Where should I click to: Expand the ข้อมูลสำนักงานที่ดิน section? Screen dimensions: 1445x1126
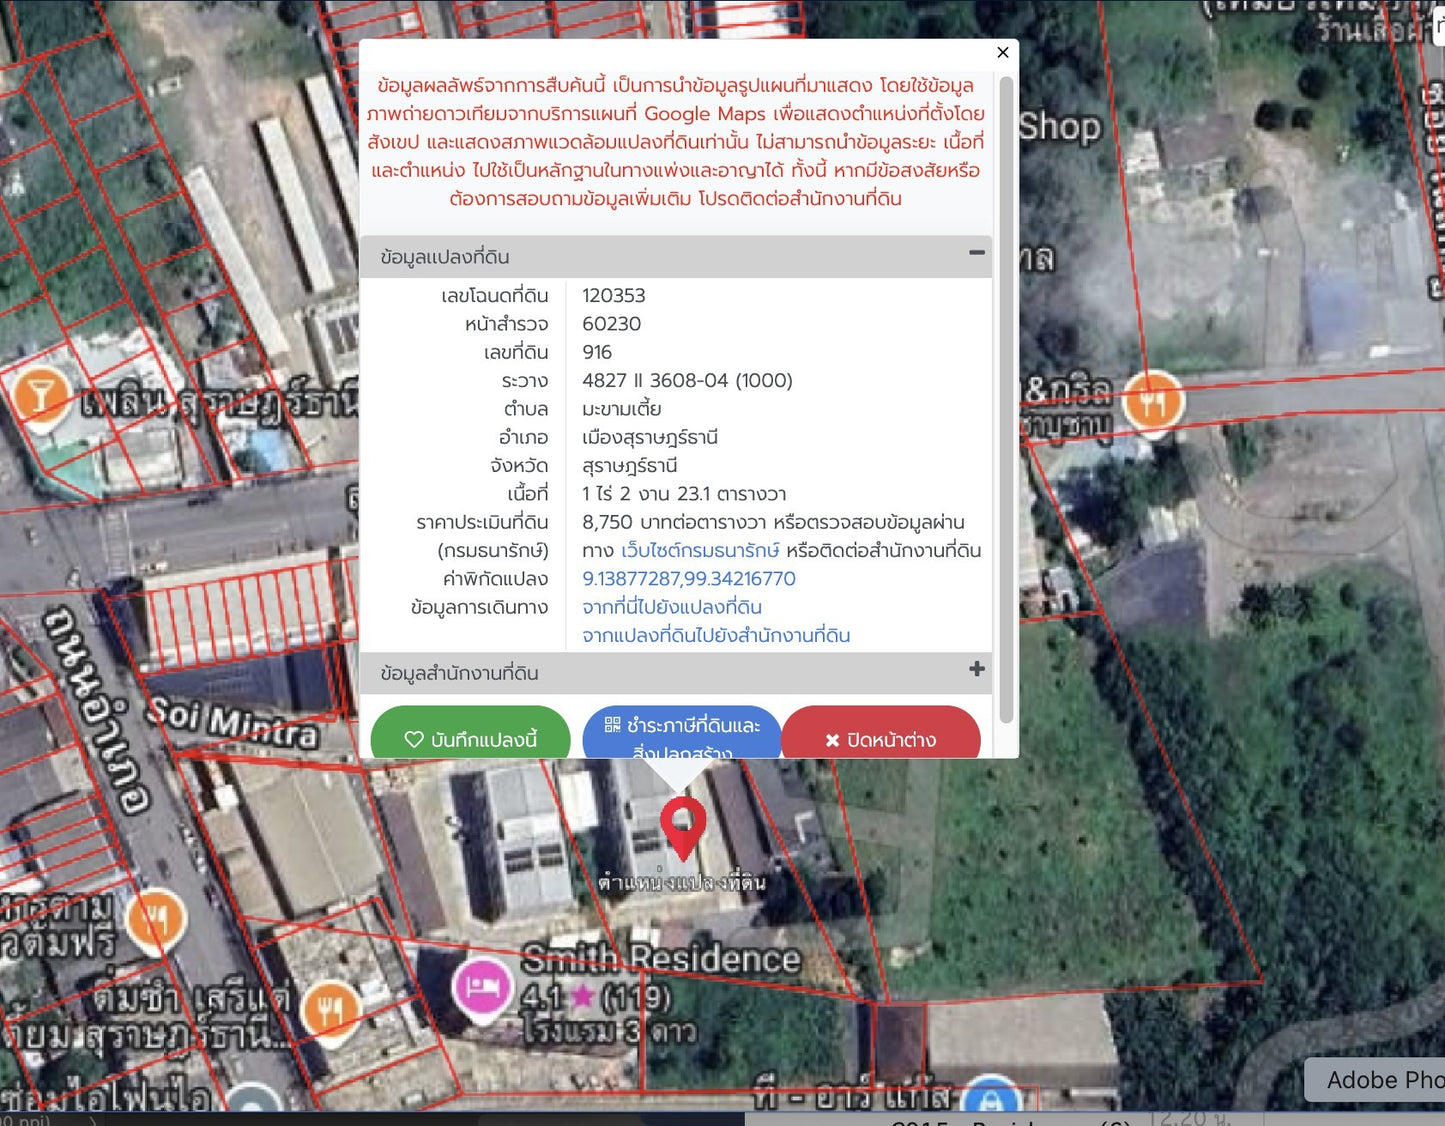point(976,669)
